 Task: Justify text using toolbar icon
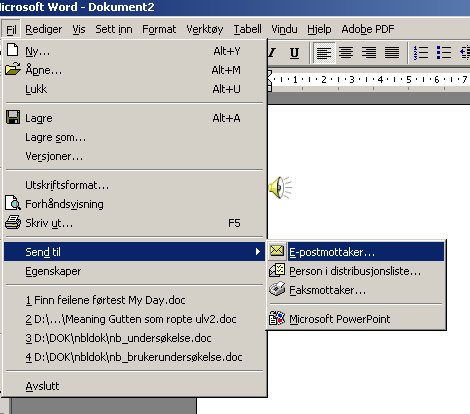392,53
